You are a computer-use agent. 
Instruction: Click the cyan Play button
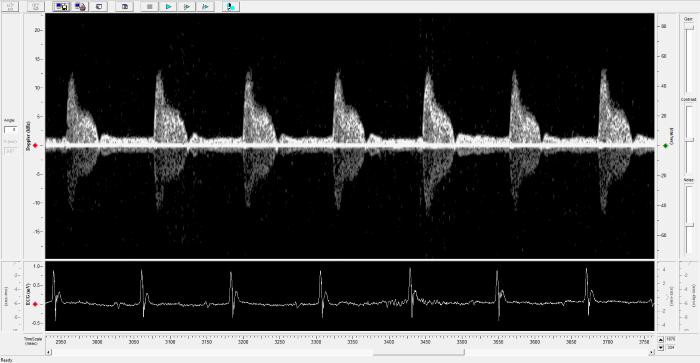click(x=168, y=6)
